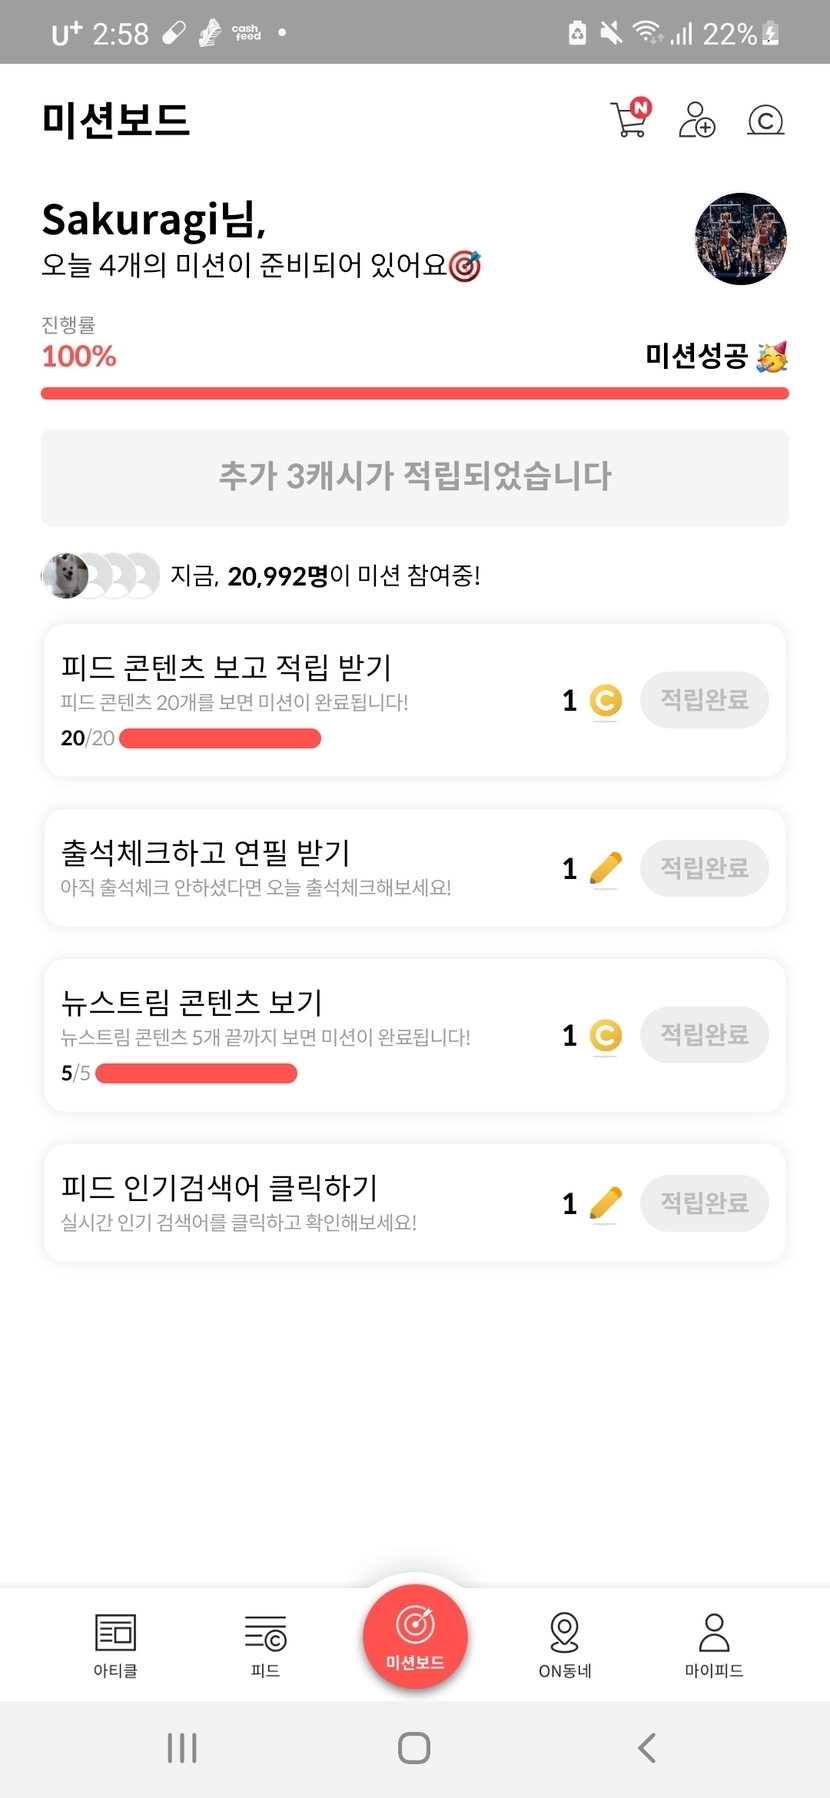Open the Android recent apps button
830x1798 pixels.
[x=182, y=1748]
